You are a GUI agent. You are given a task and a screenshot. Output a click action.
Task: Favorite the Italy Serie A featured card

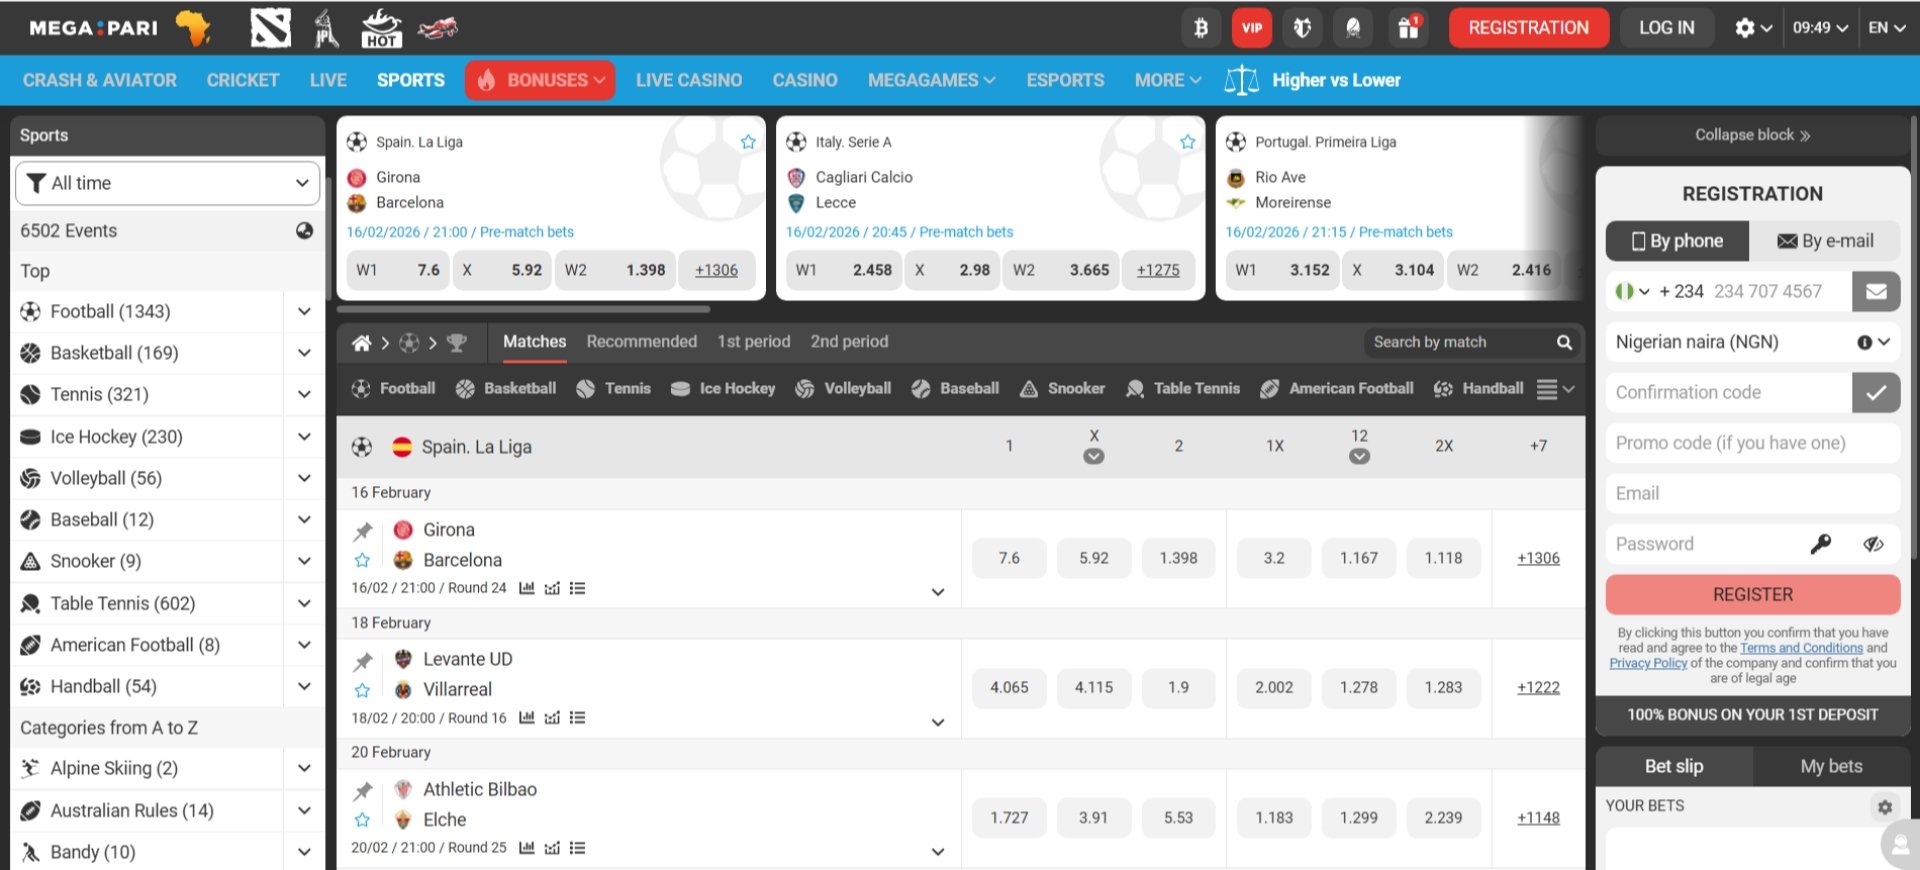coord(1188,142)
